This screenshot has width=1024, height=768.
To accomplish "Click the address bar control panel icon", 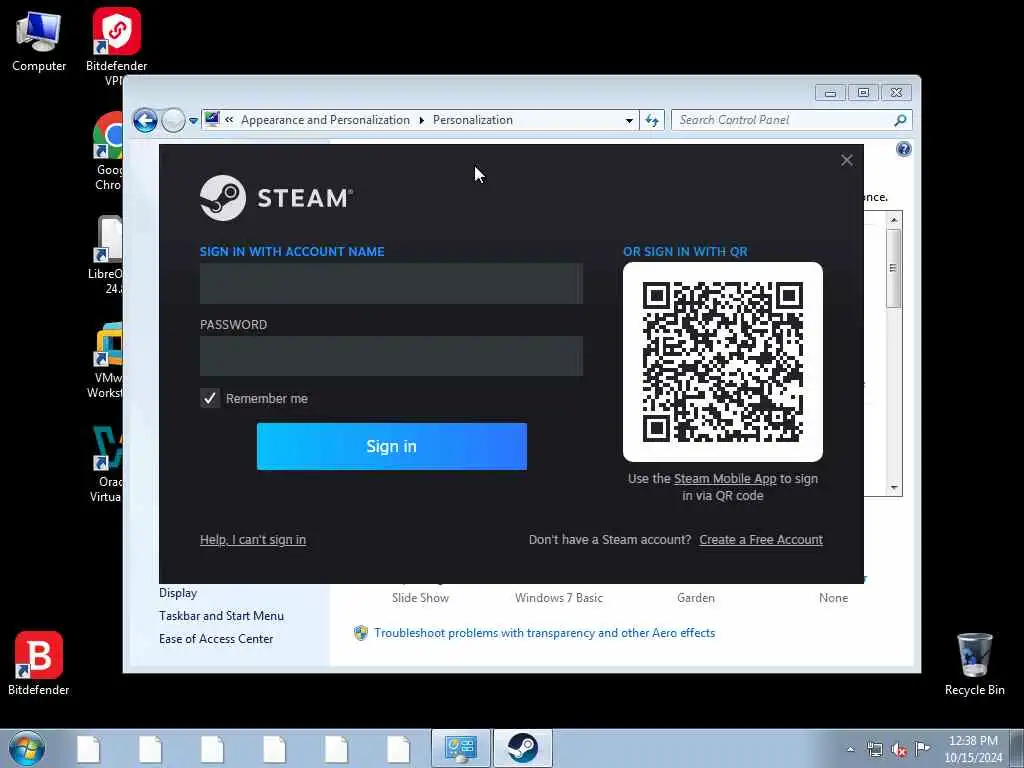I will [x=212, y=120].
